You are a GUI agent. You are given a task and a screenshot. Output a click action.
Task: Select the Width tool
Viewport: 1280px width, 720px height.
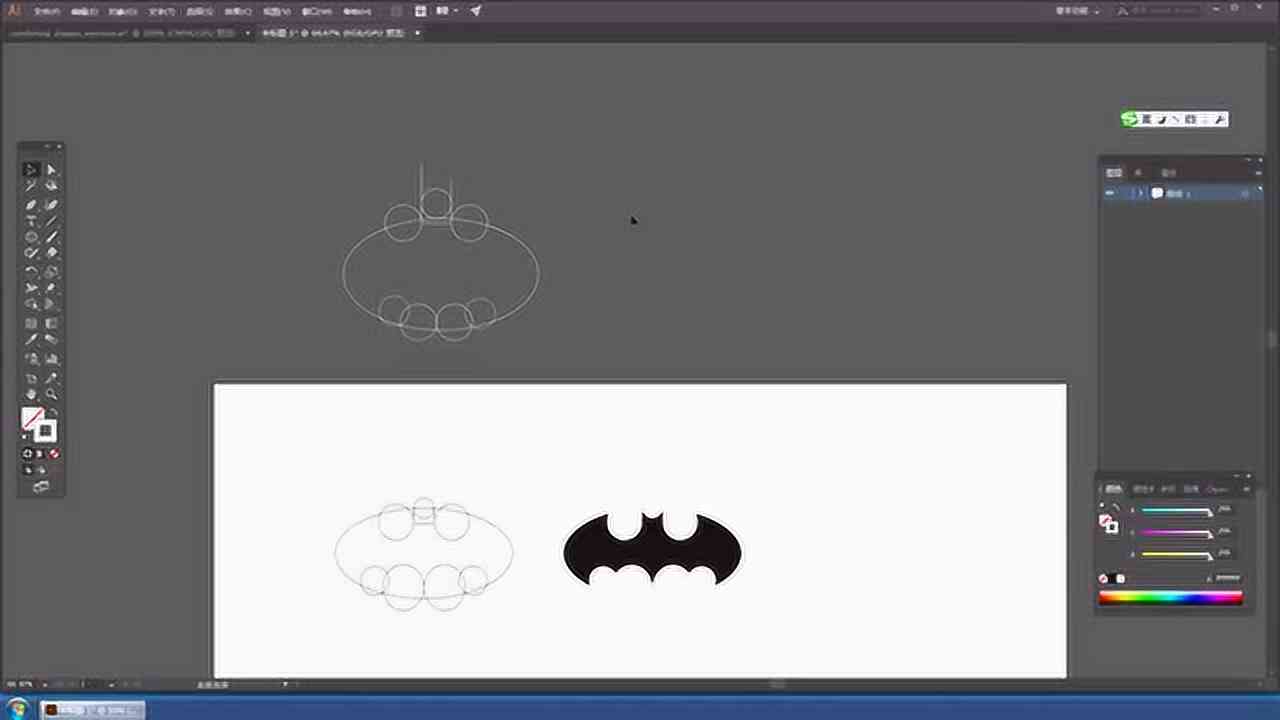click(x=31, y=288)
